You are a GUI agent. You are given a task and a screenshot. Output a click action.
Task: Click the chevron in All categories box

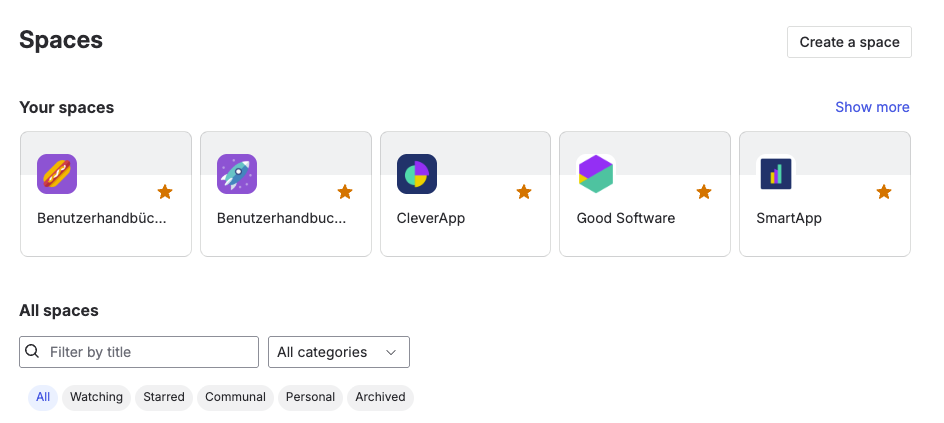tap(391, 352)
